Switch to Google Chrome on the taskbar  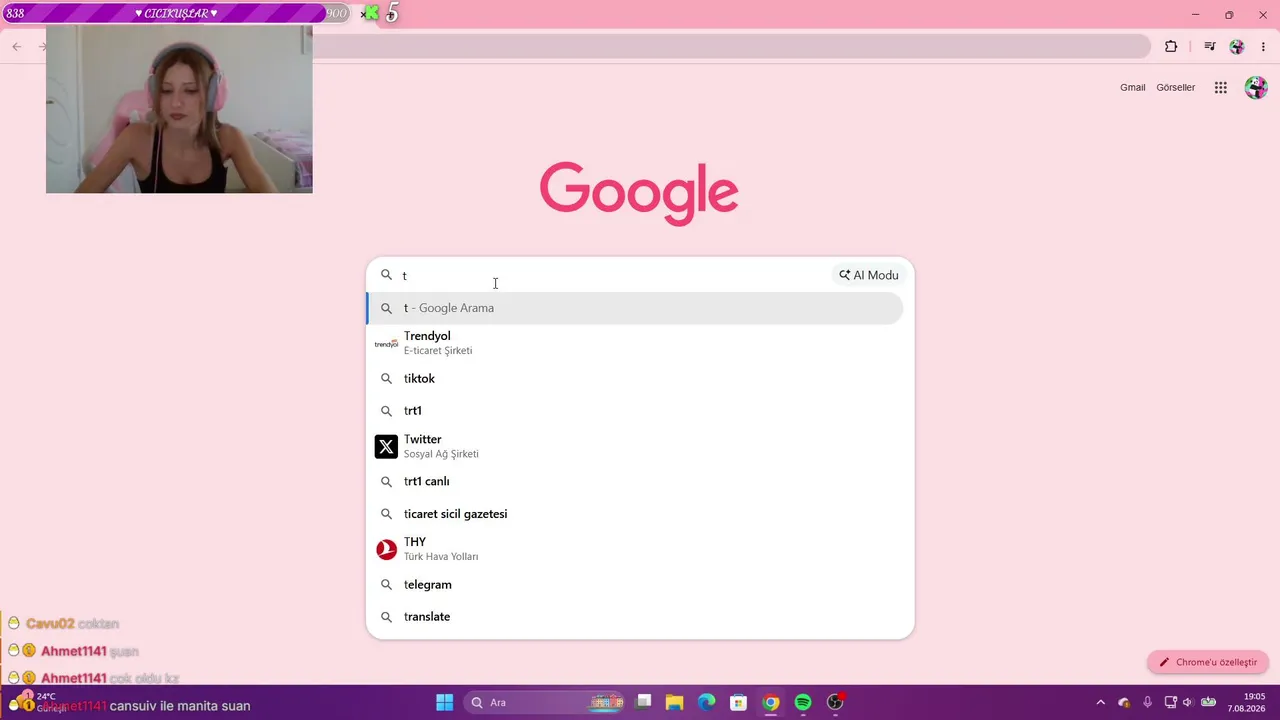click(771, 702)
